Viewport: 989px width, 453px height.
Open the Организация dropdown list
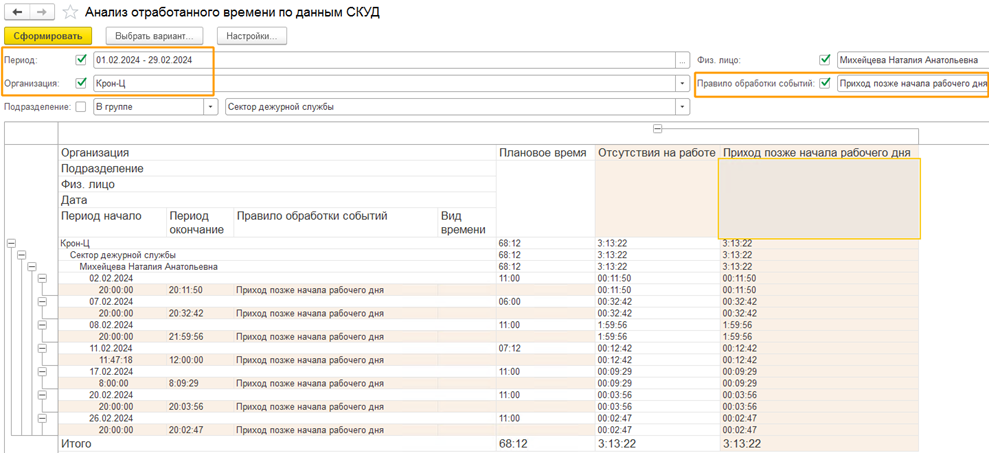[683, 83]
